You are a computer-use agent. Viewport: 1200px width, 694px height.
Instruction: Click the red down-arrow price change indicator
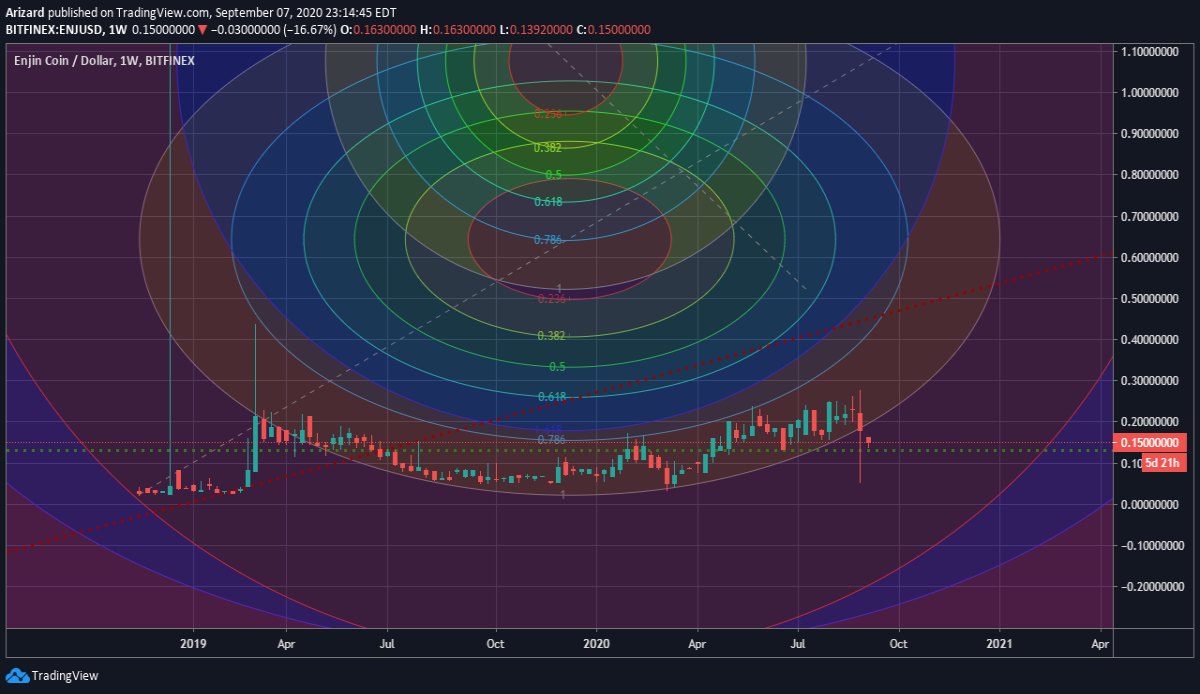(x=202, y=30)
